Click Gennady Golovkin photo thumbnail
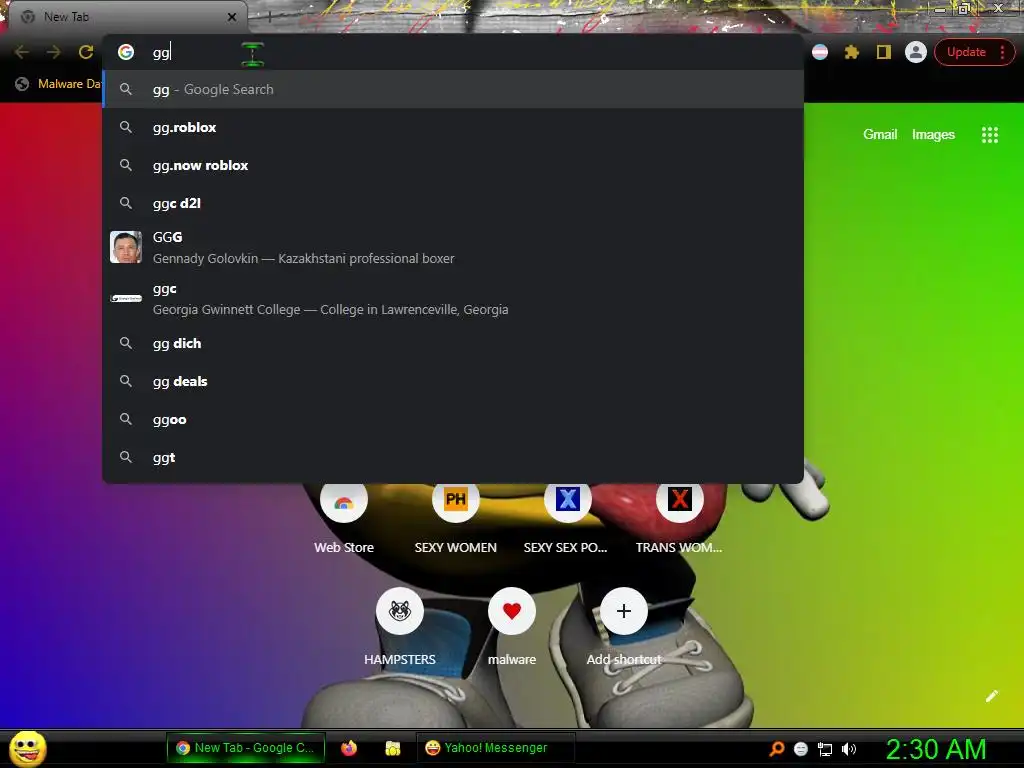 [126, 247]
